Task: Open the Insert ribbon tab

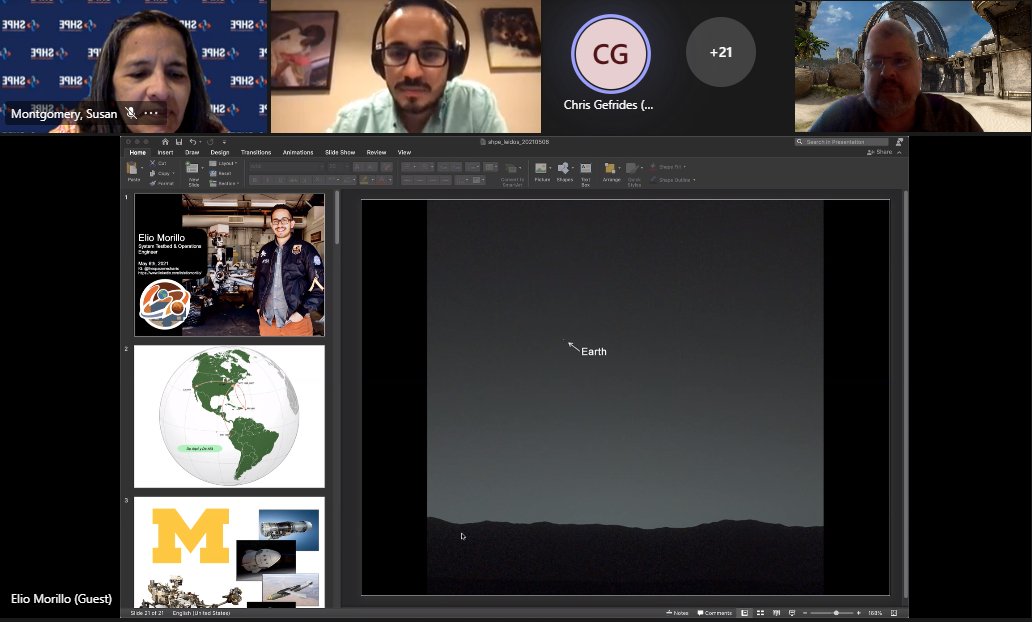Action: (x=165, y=152)
